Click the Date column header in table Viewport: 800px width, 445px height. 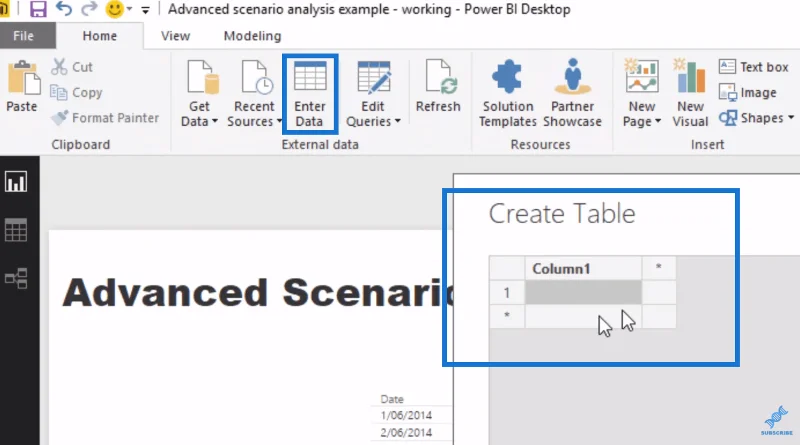pos(392,399)
